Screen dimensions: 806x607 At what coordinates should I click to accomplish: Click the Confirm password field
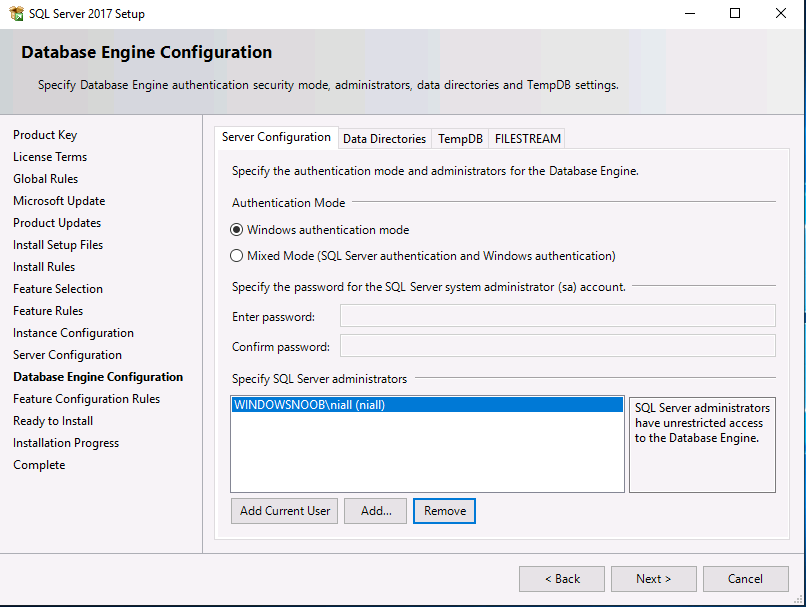558,346
